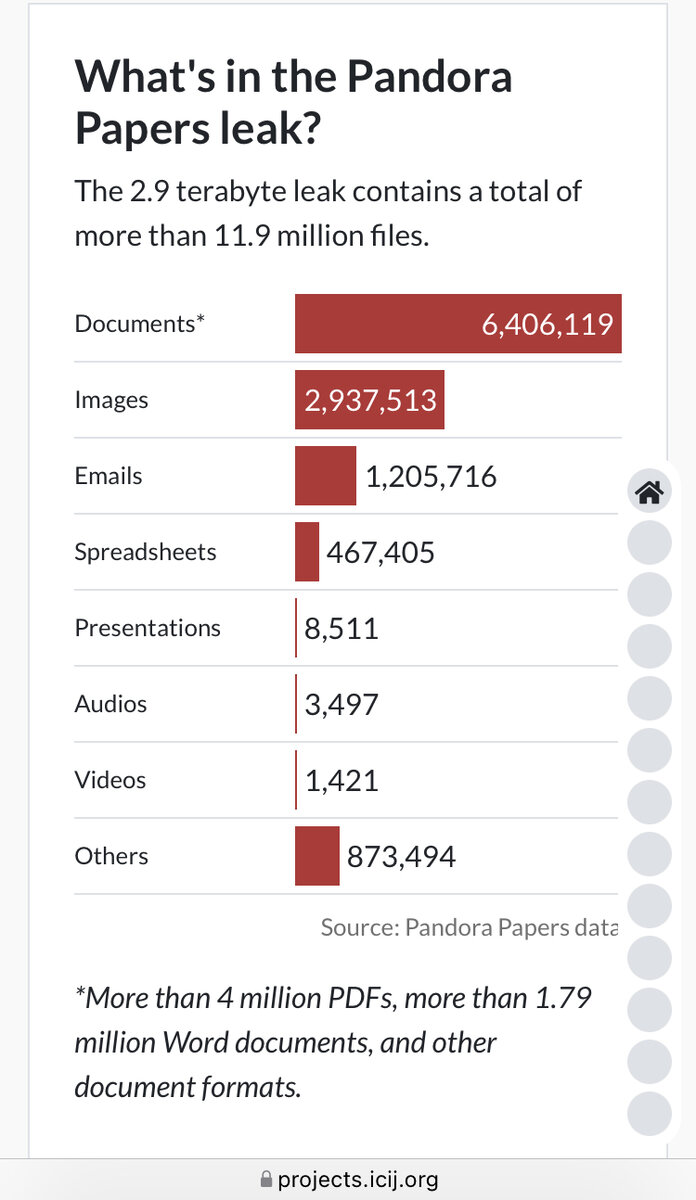Select the navigation dot beside the Audios row
696x1200 pixels.
coord(649,699)
